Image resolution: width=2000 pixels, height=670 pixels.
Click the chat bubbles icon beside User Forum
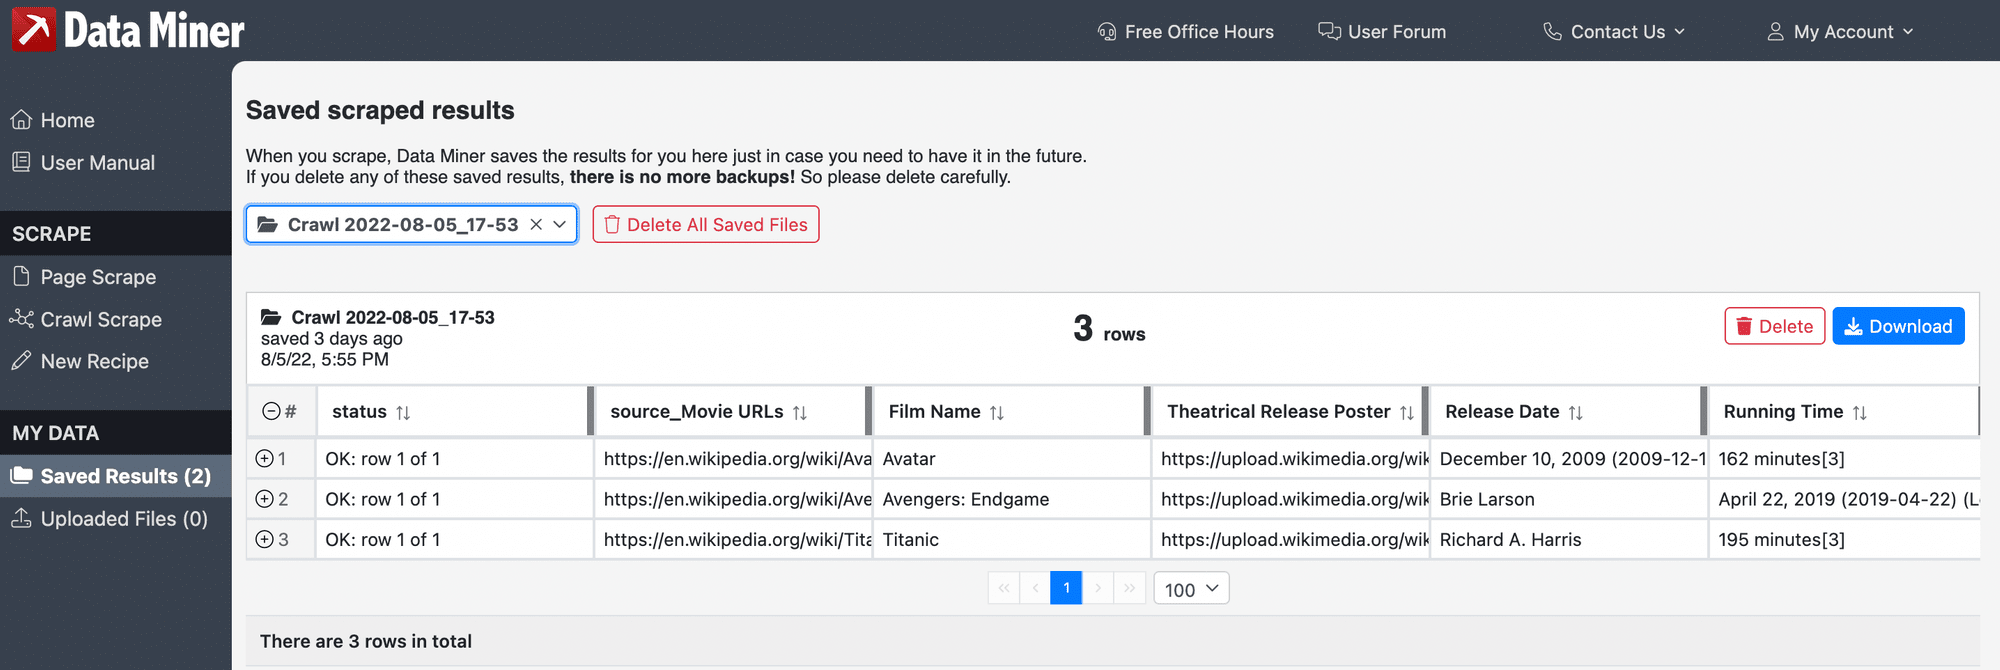(1329, 31)
